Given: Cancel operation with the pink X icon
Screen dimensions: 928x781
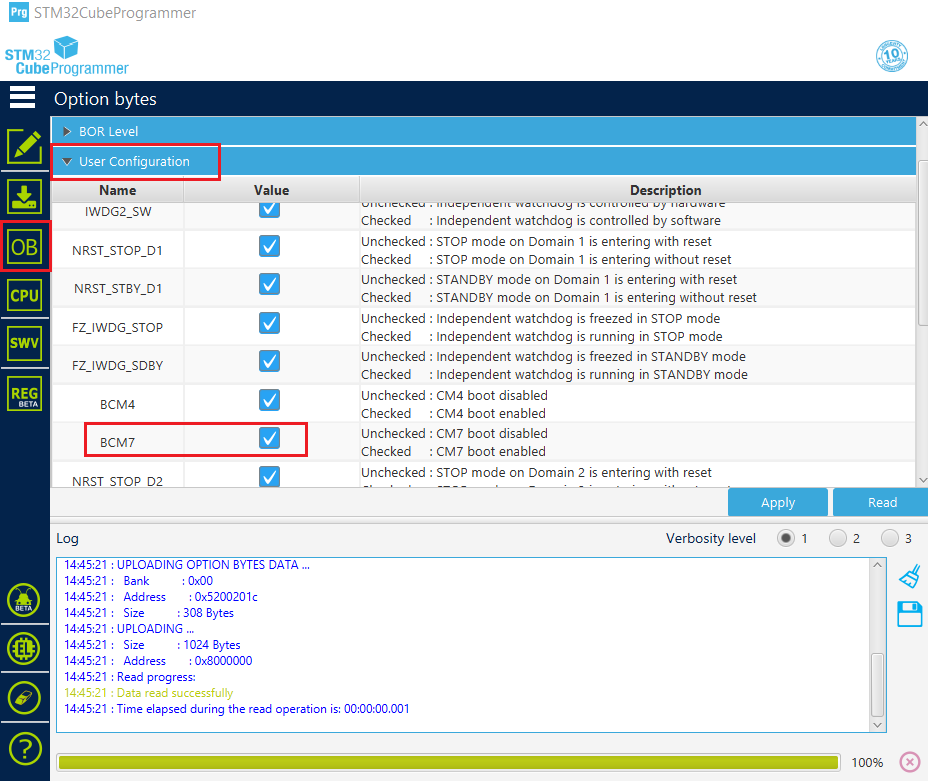Looking at the screenshot, I should point(910,762).
